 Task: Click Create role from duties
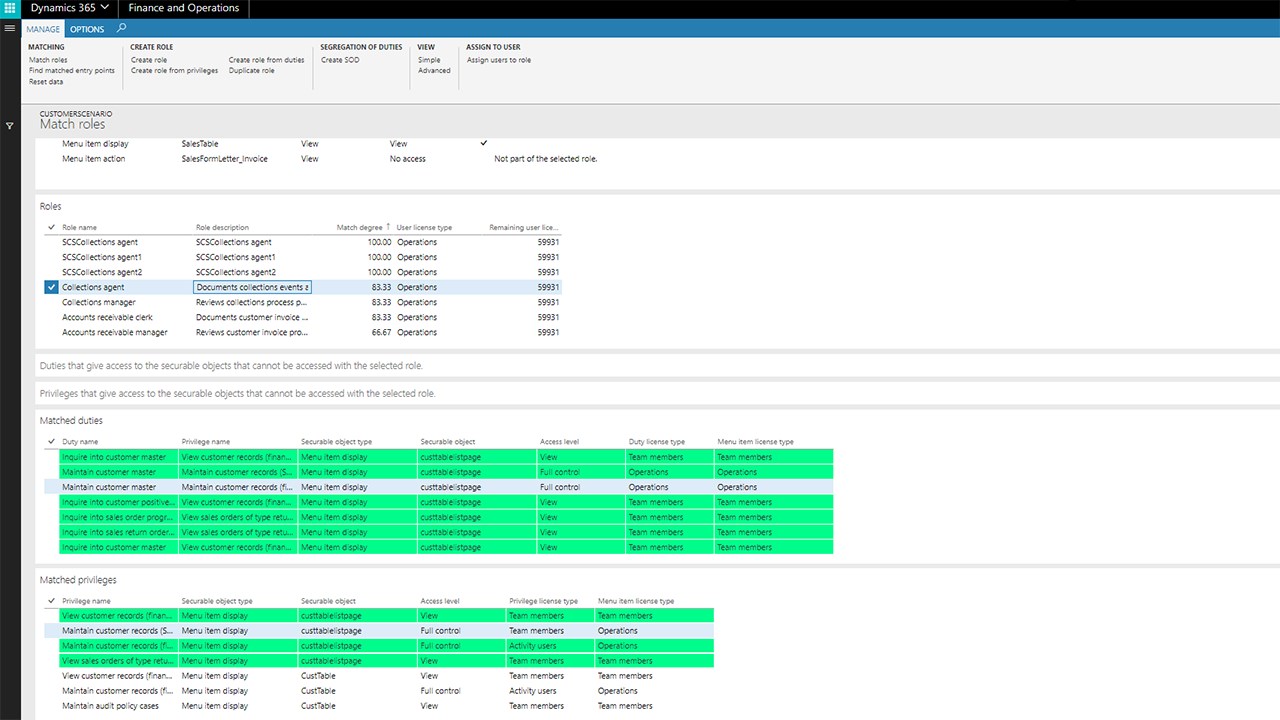coord(266,60)
